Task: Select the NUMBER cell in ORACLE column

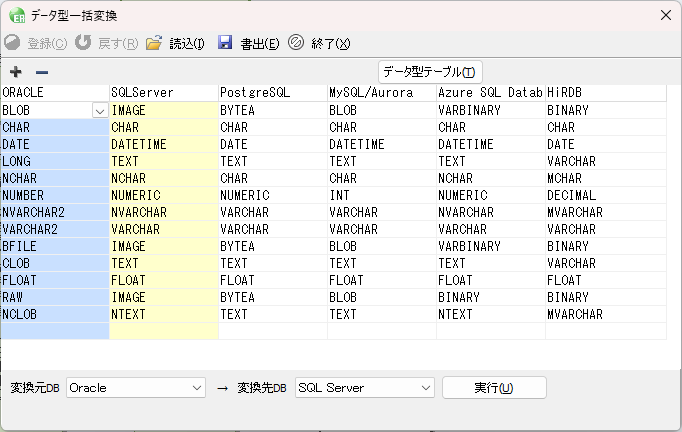Action: 55,195
